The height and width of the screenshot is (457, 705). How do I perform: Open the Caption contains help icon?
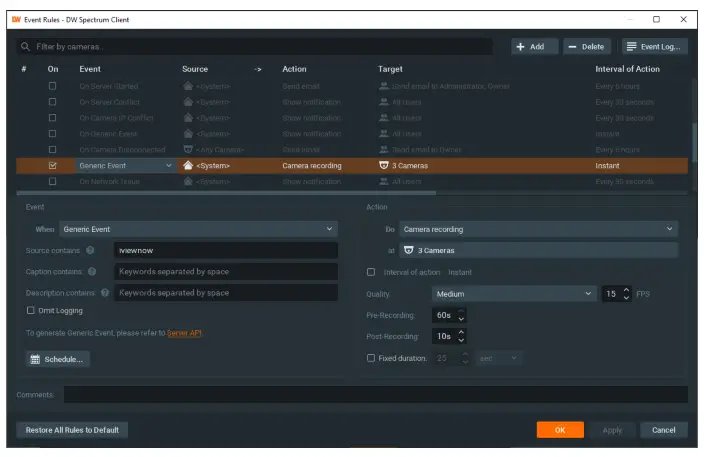pos(92,271)
